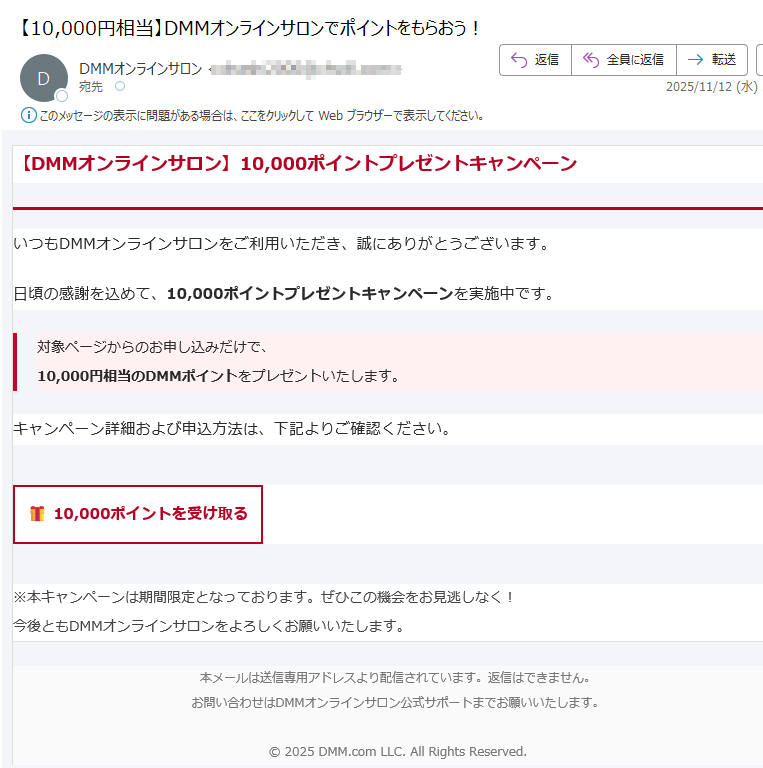Click the line 日頃の感謝を込めて
Viewport: 763px width, 768px height.
[x=284, y=294]
